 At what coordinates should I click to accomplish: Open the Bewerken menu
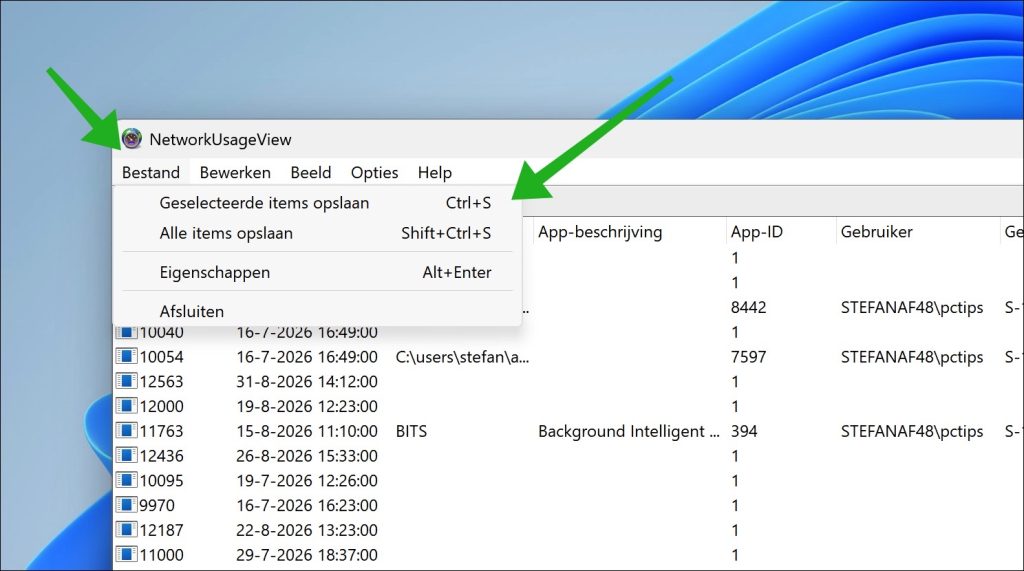(x=235, y=172)
